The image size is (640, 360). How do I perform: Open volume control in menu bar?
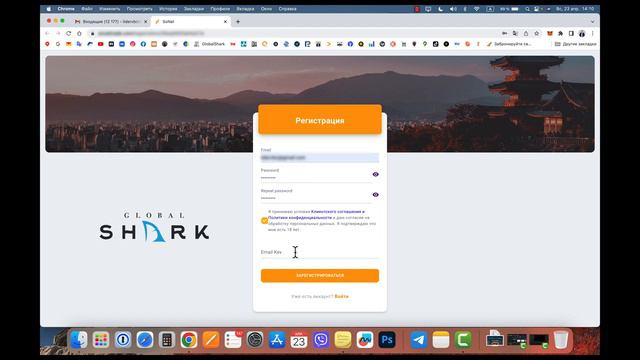pyautogui.click(x=453, y=9)
